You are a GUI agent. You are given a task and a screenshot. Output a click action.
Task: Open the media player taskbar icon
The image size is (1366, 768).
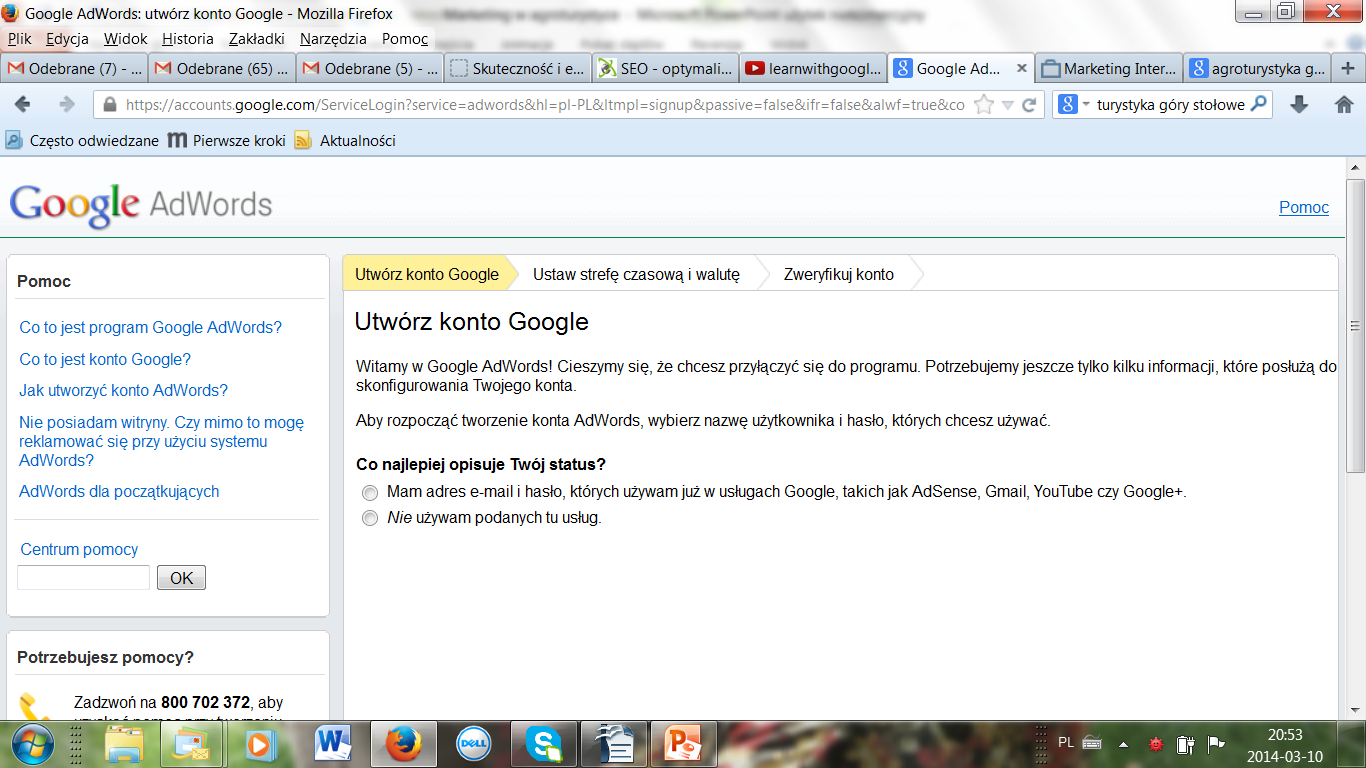point(258,744)
